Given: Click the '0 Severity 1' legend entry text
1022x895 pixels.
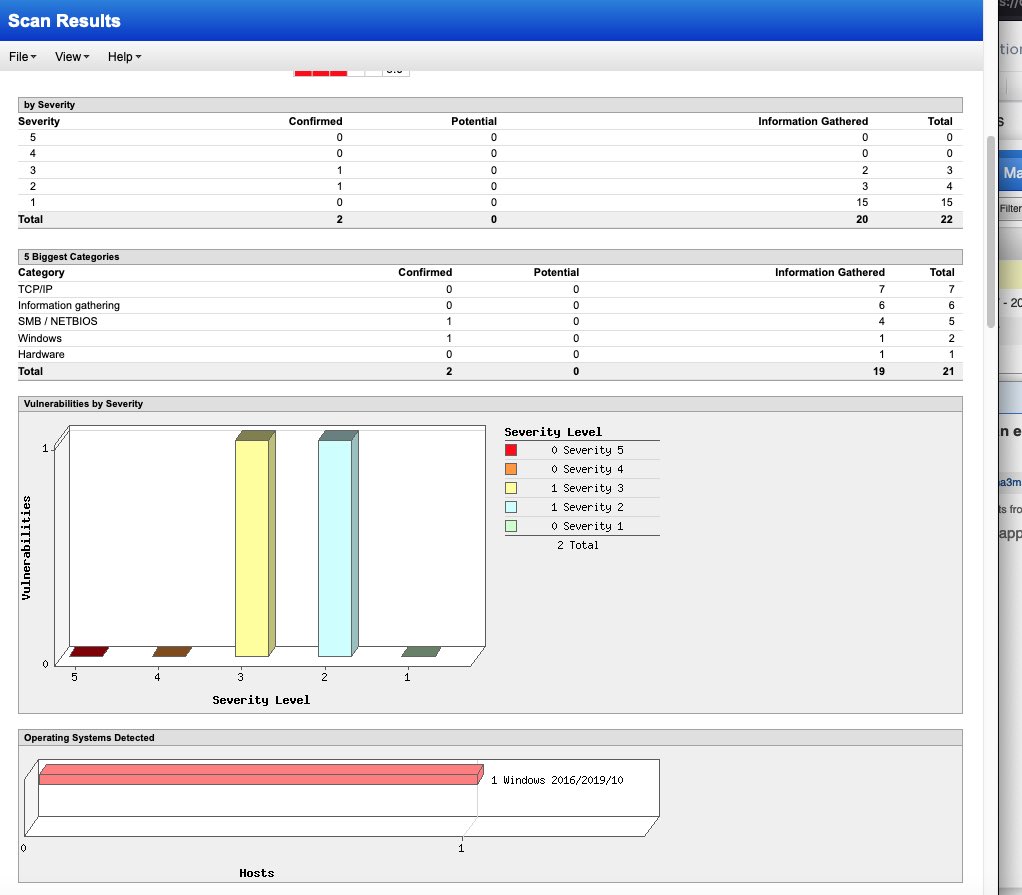Looking at the screenshot, I should (587, 526).
